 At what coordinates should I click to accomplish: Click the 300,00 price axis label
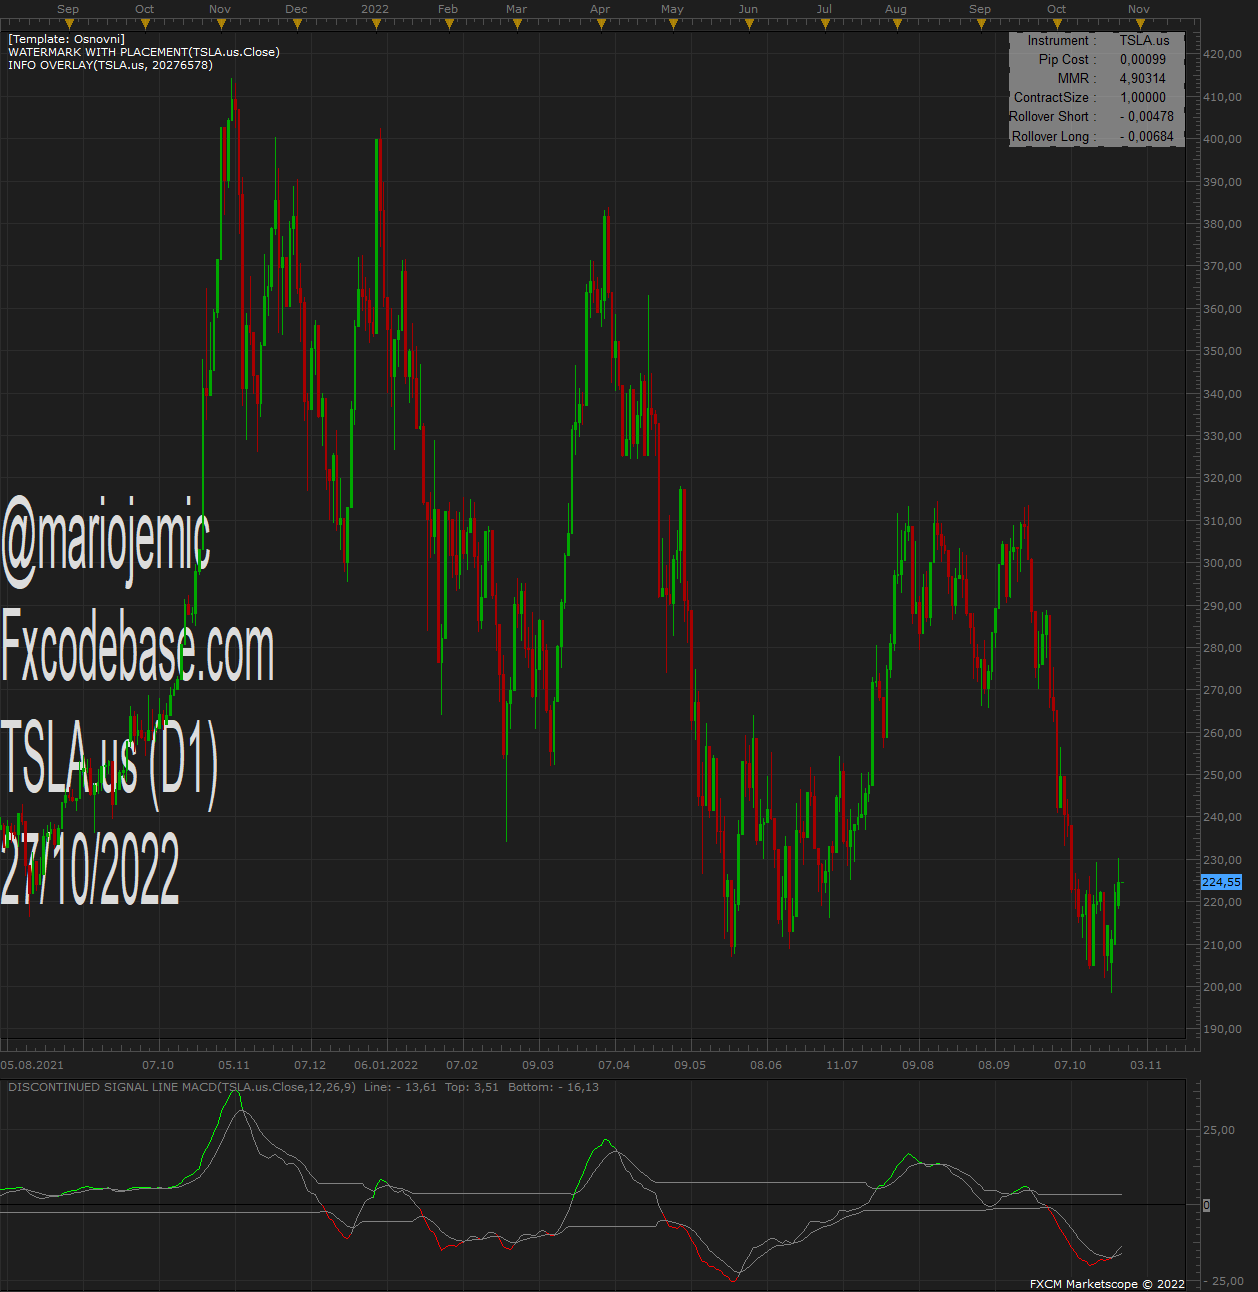pyautogui.click(x=1223, y=563)
